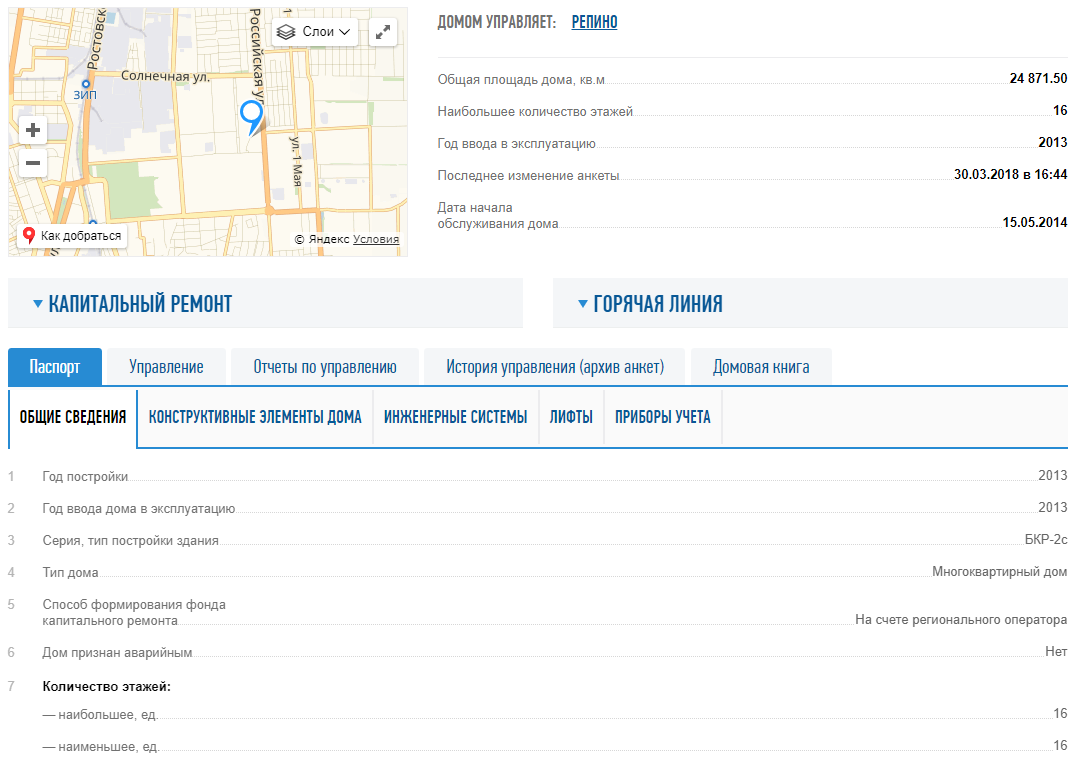Screen dimensions: 1083x760
Task: Open История управления (архив анкет) tab
Action: point(555,367)
